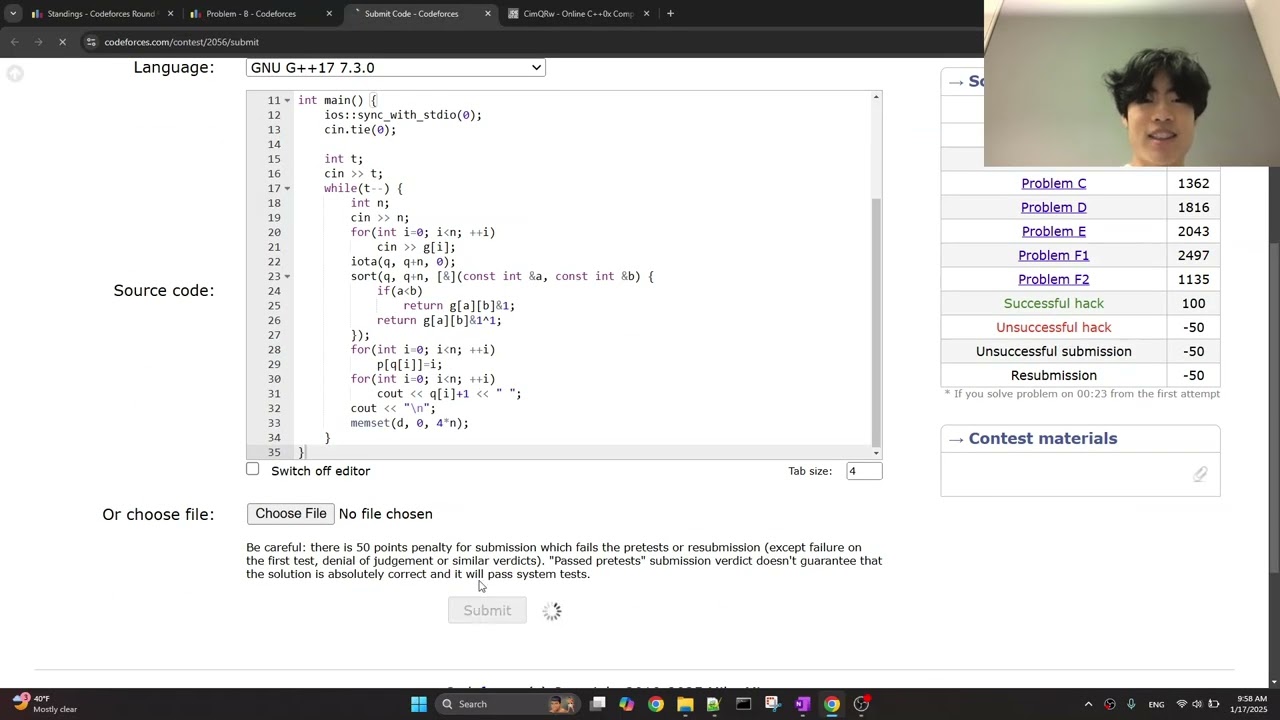Open File Explorer from the taskbar
This screenshot has height=720, width=1280.
[685, 704]
